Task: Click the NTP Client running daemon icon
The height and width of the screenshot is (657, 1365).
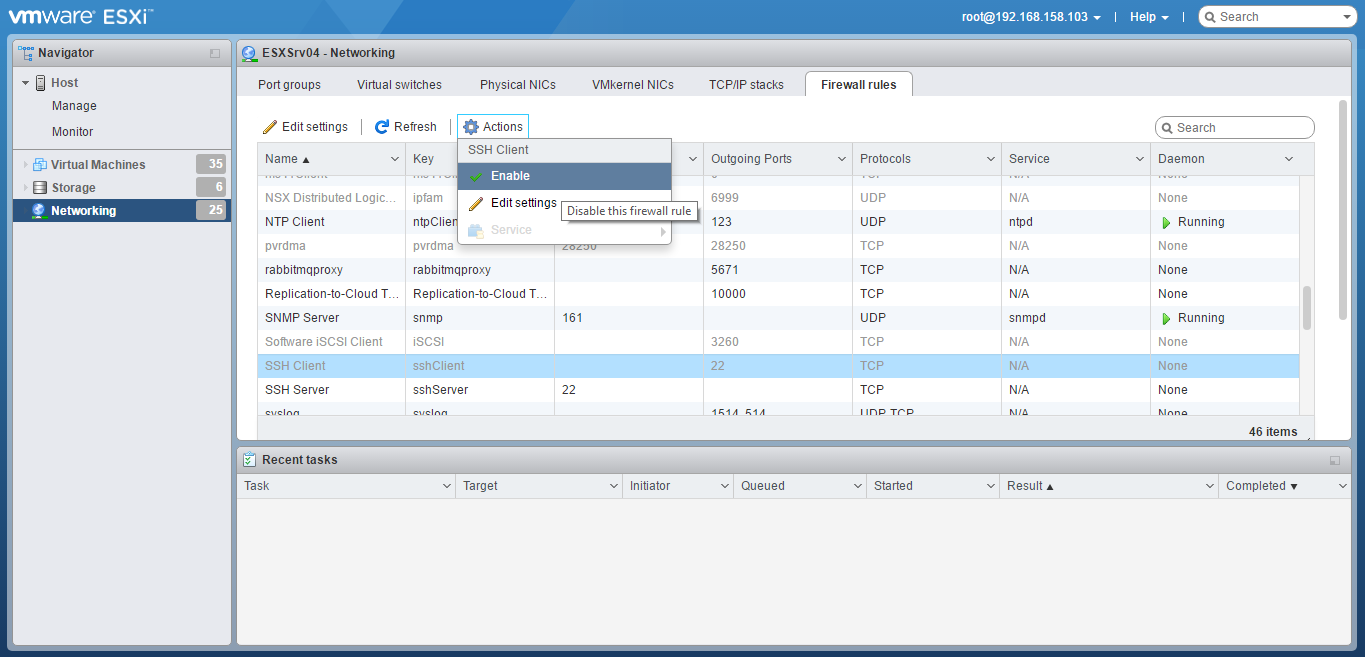Action: pos(1166,222)
